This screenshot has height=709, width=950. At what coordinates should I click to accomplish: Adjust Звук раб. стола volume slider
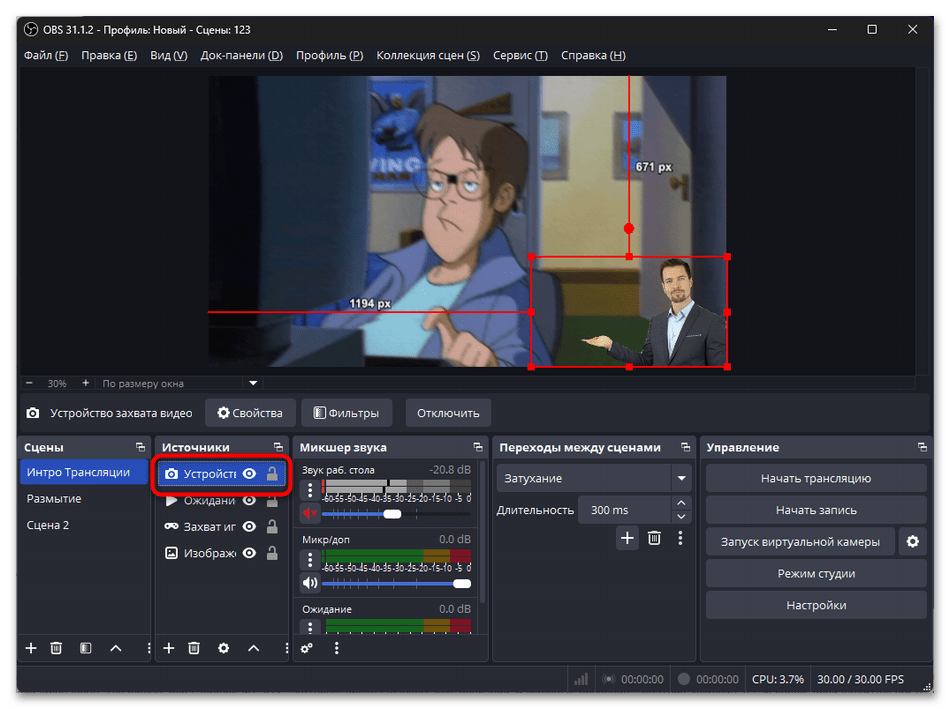[x=396, y=514]
